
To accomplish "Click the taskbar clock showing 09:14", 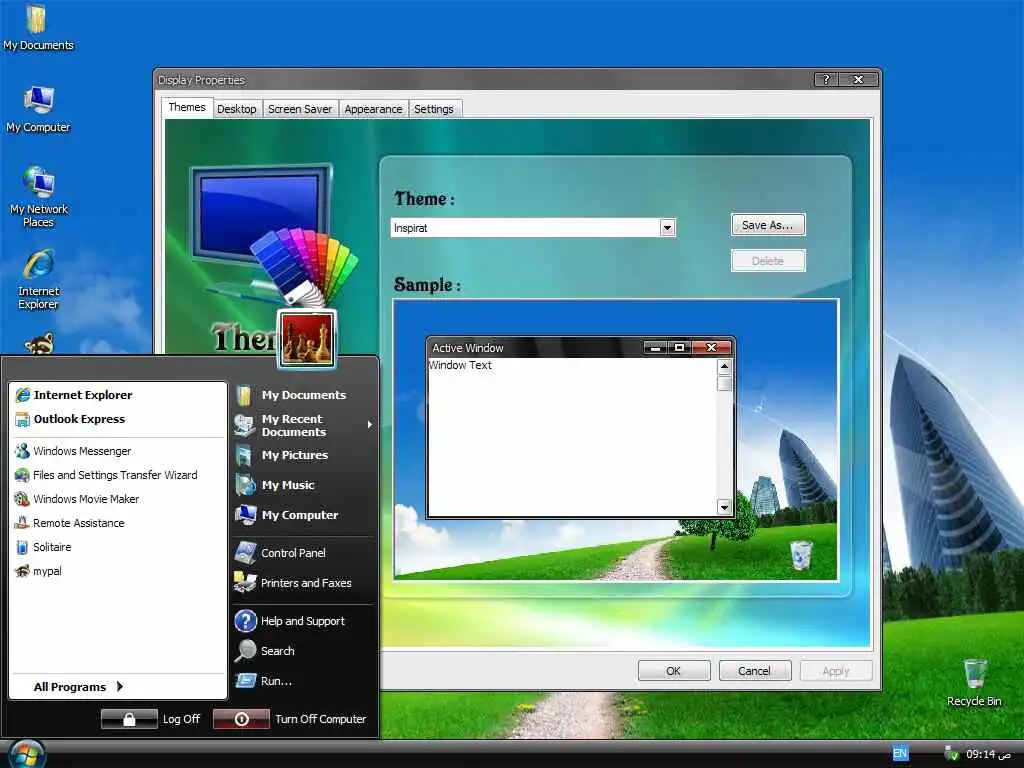I will 988,754.
